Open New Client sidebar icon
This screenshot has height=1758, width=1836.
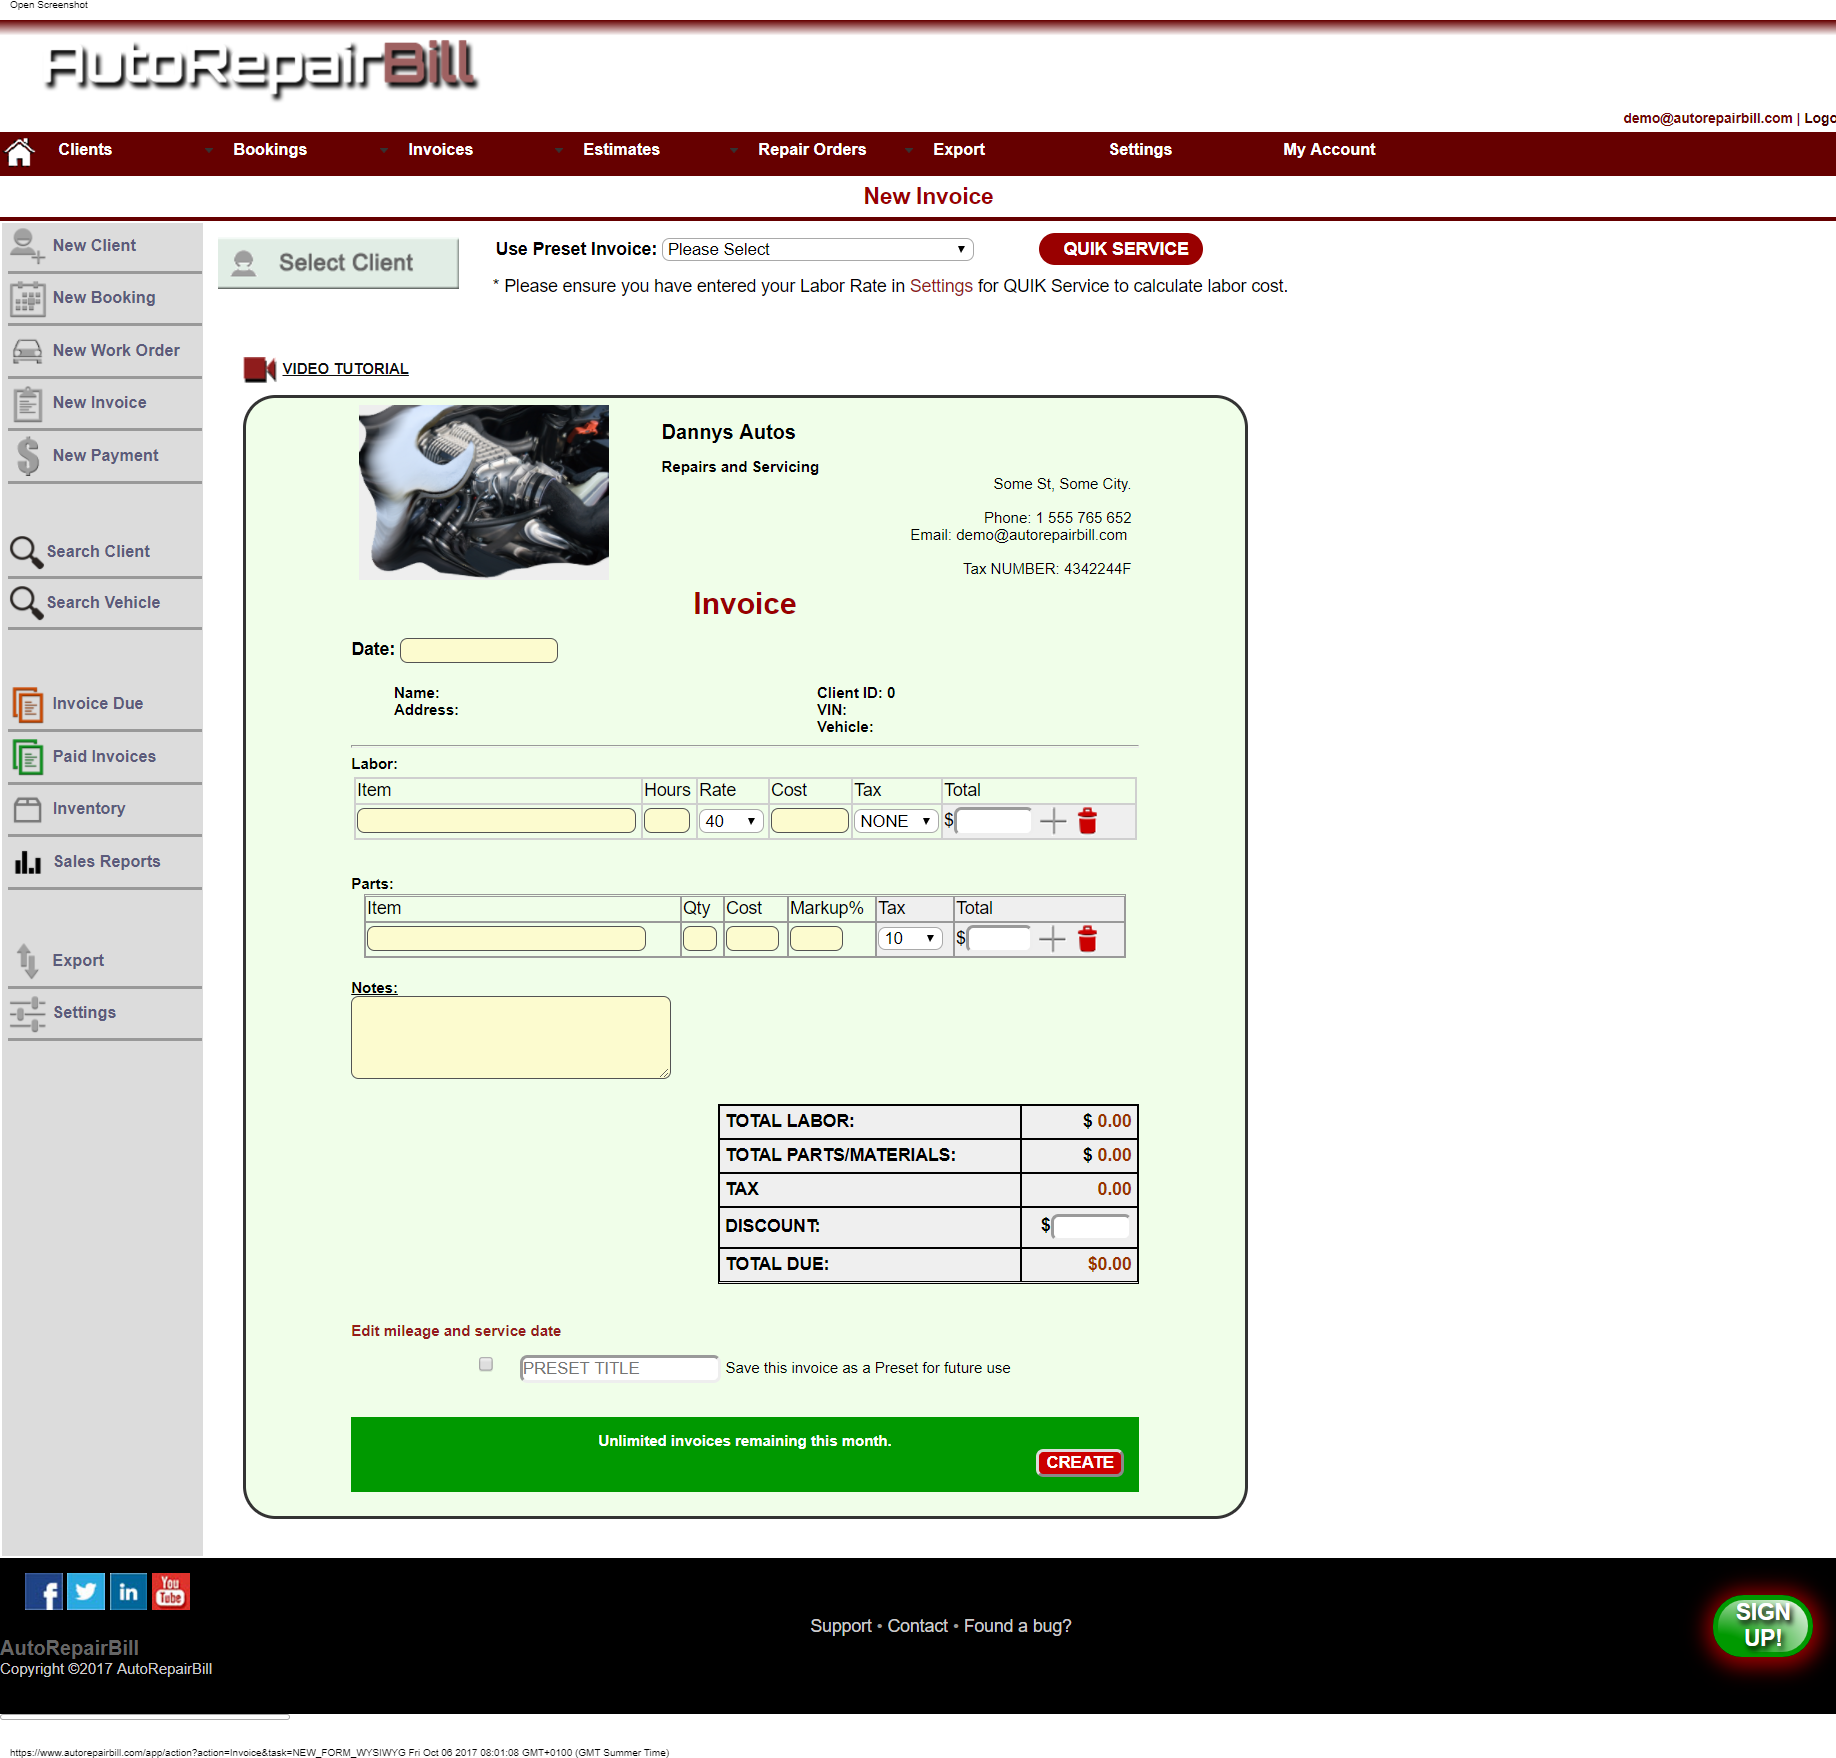point(27,245)
